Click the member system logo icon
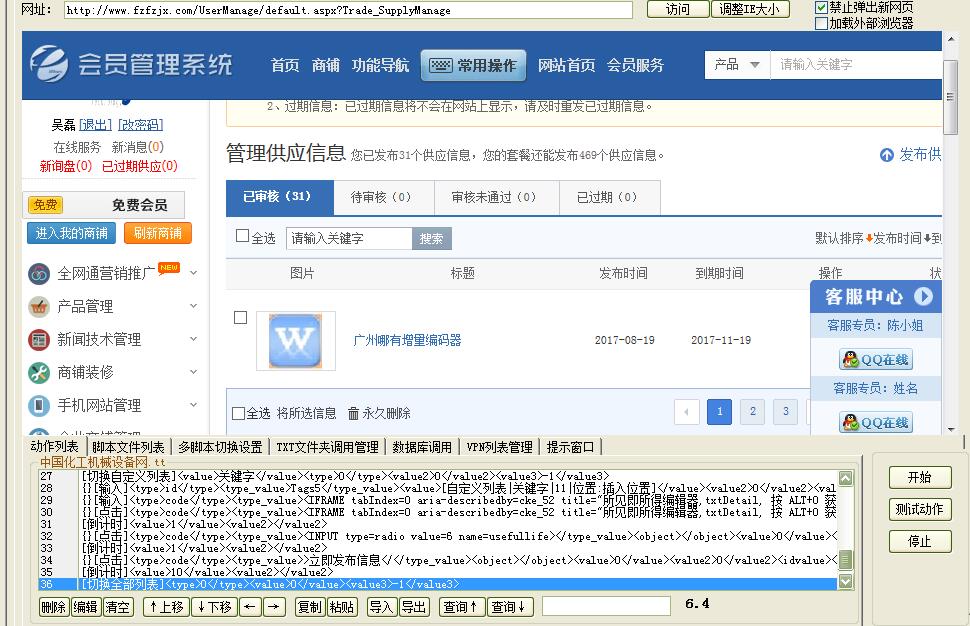Screen dimensions: 970x626 [x=49, y=63]
